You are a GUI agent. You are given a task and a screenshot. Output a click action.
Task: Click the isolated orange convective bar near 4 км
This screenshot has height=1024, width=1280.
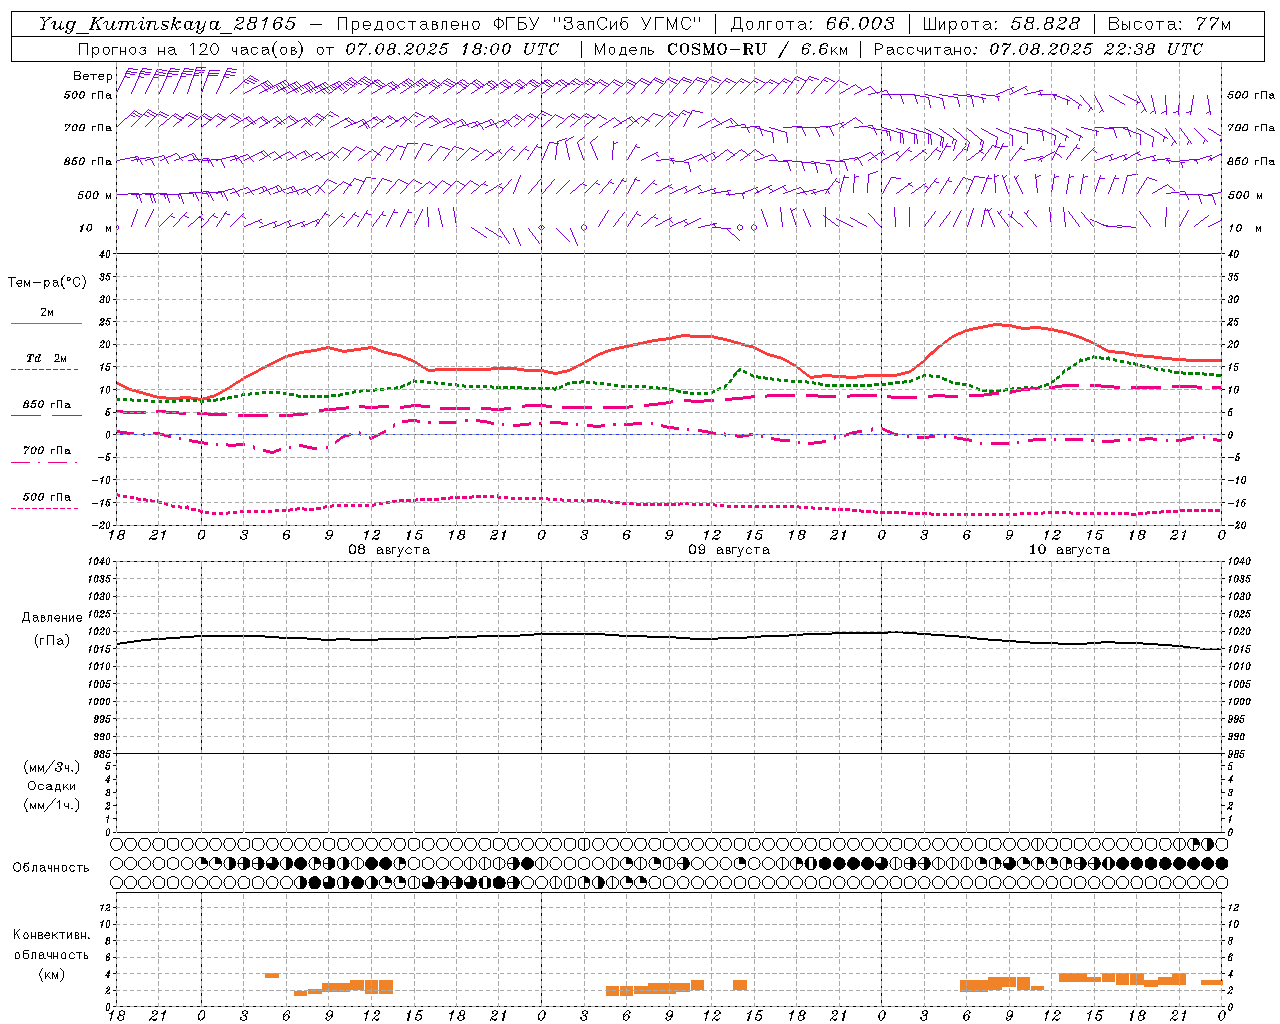(x=272, y=975)
